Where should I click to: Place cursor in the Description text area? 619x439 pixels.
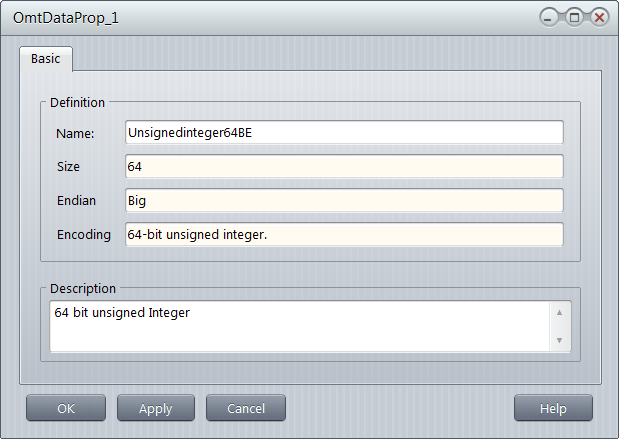click(x=298, y=327)
